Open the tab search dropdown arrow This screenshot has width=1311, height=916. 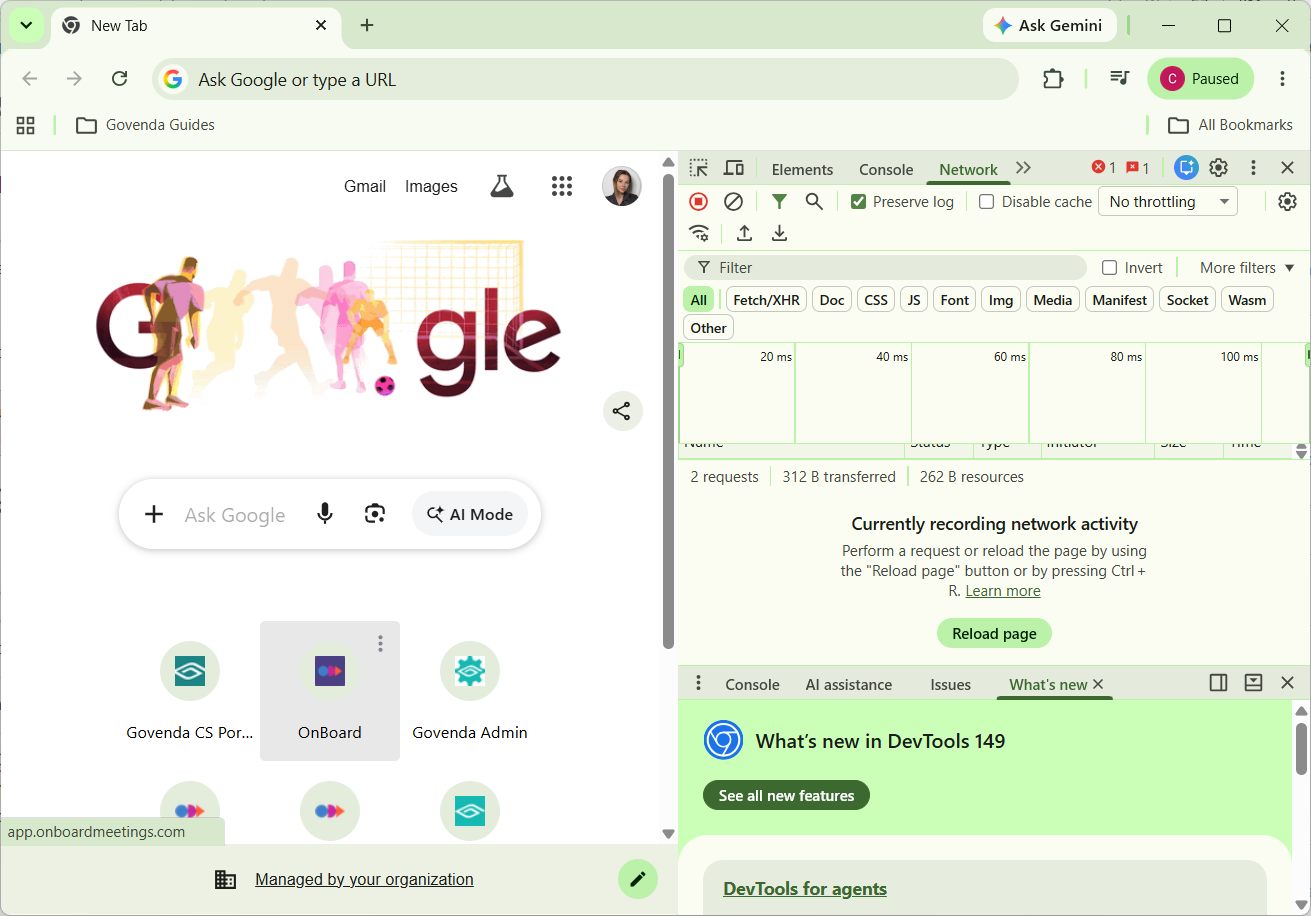click(27, 26)
